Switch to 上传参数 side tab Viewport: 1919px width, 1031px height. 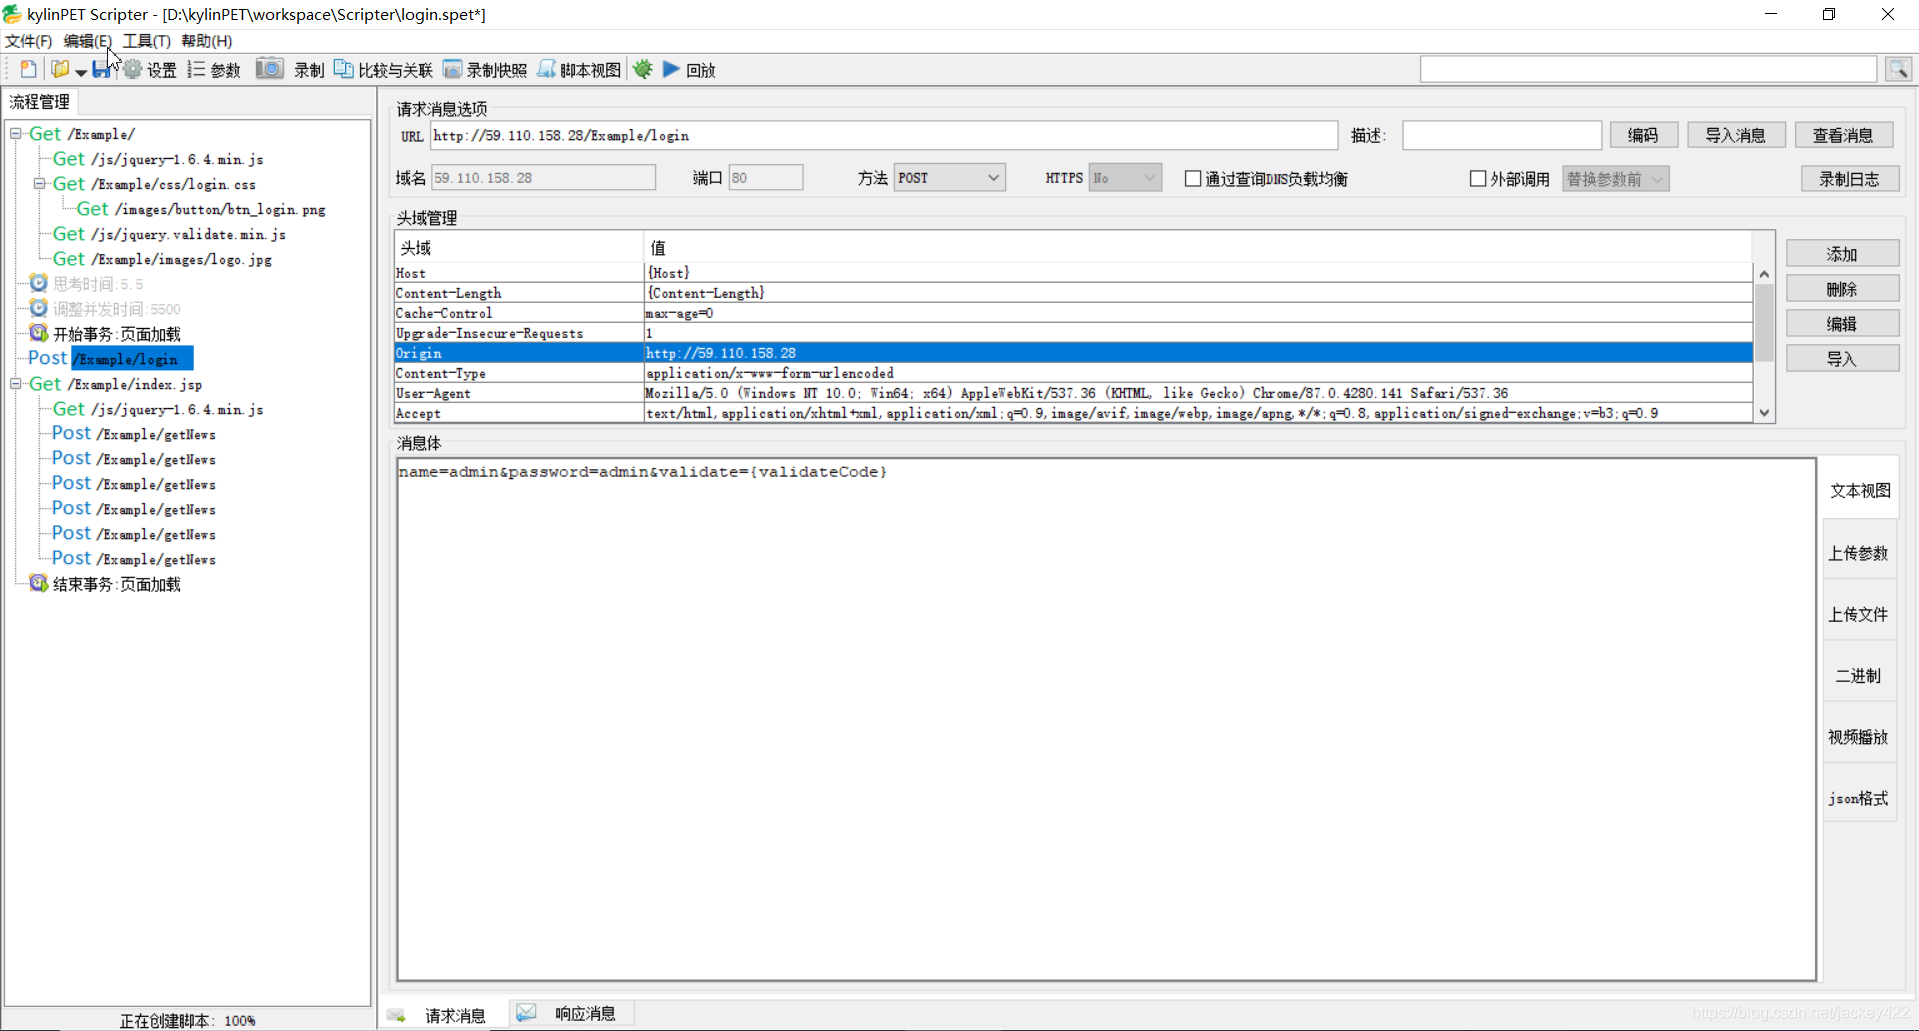1860,553
